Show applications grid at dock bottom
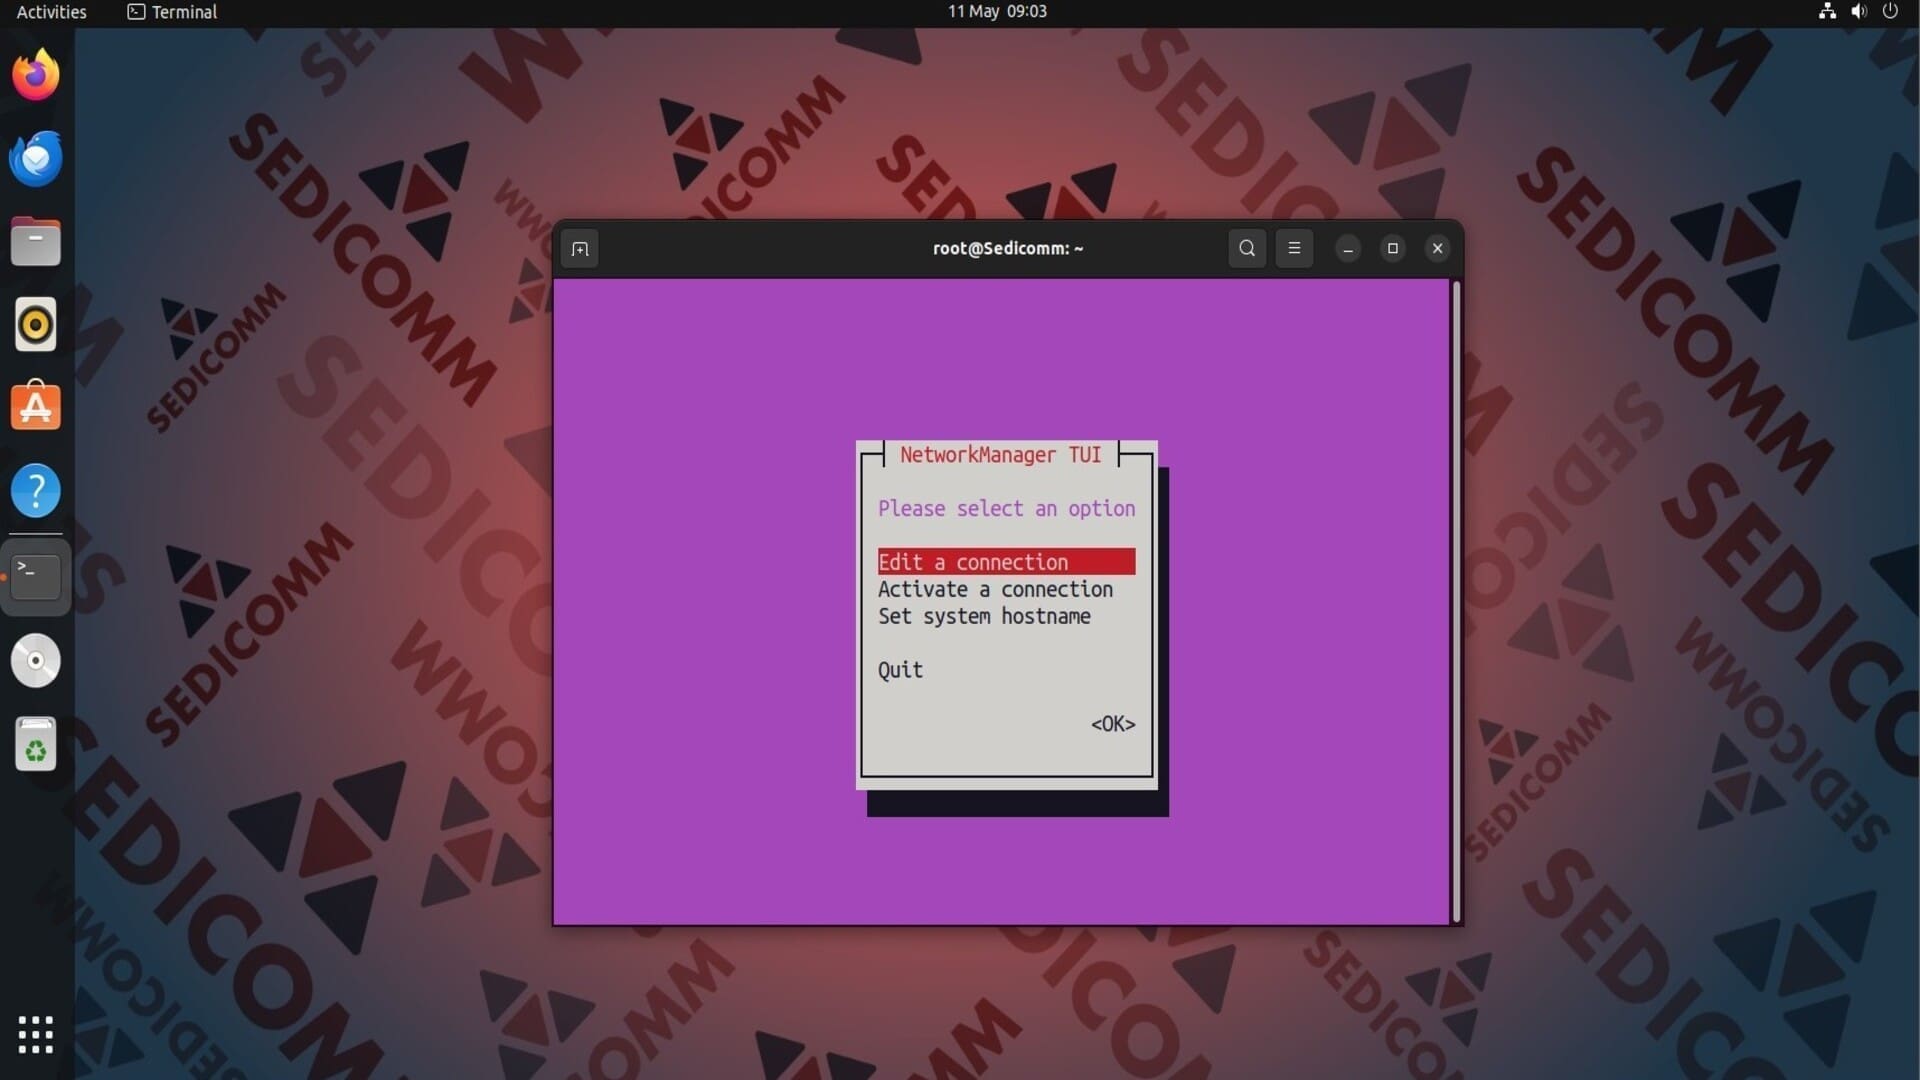 point(36,1035)
